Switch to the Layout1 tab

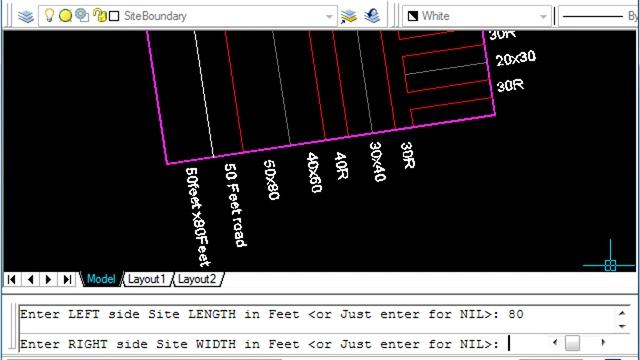pyautogui.click(x=147, y=280)
